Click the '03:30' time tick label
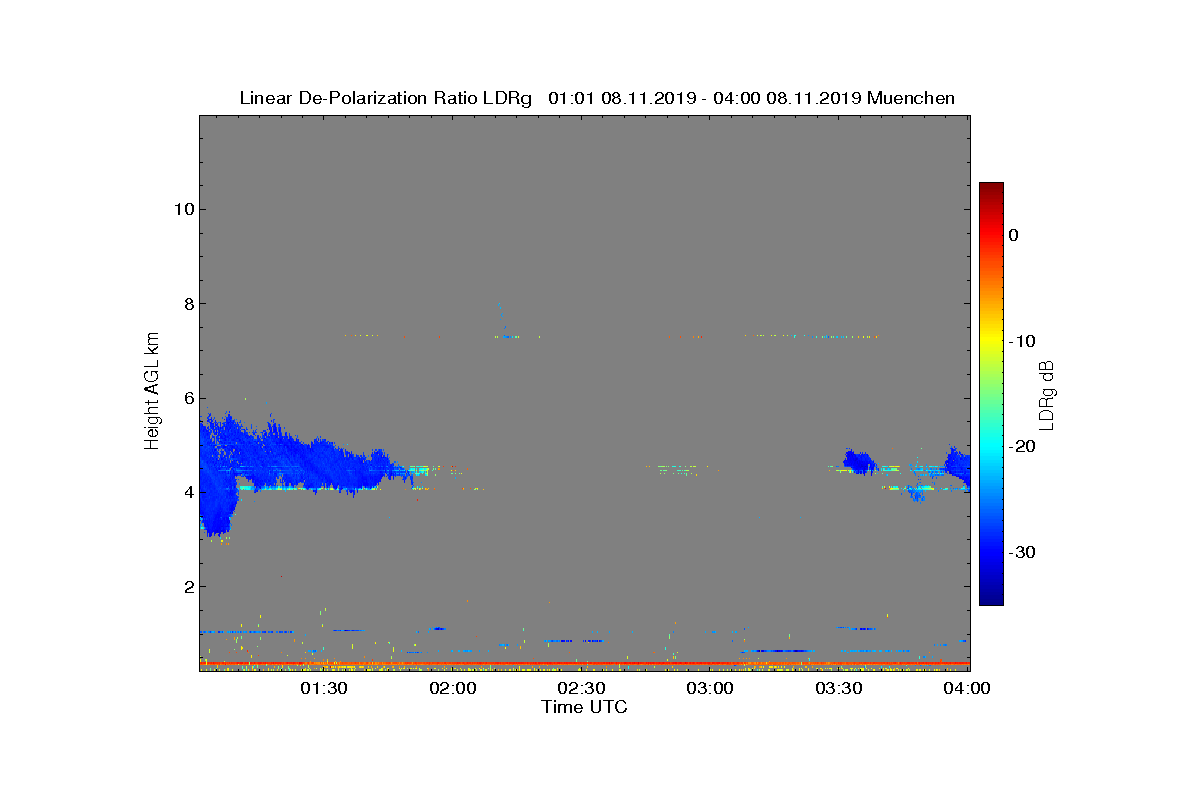The height and width of the screenshot is (800, 1200). click(x=839, y=689)
